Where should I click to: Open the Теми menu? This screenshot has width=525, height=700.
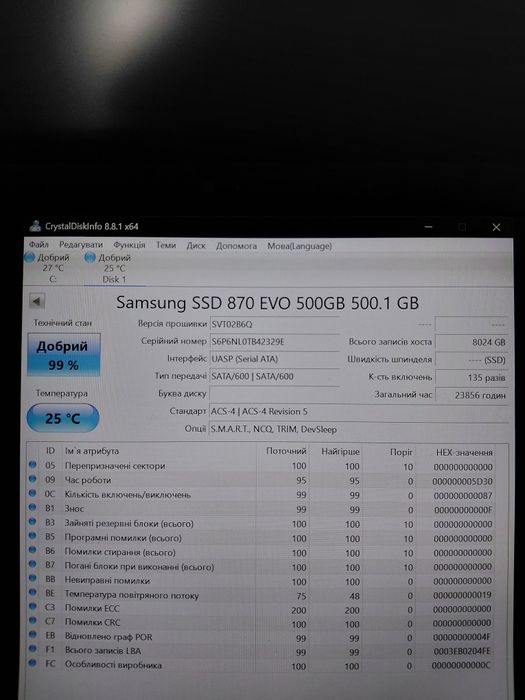(166, 245)
